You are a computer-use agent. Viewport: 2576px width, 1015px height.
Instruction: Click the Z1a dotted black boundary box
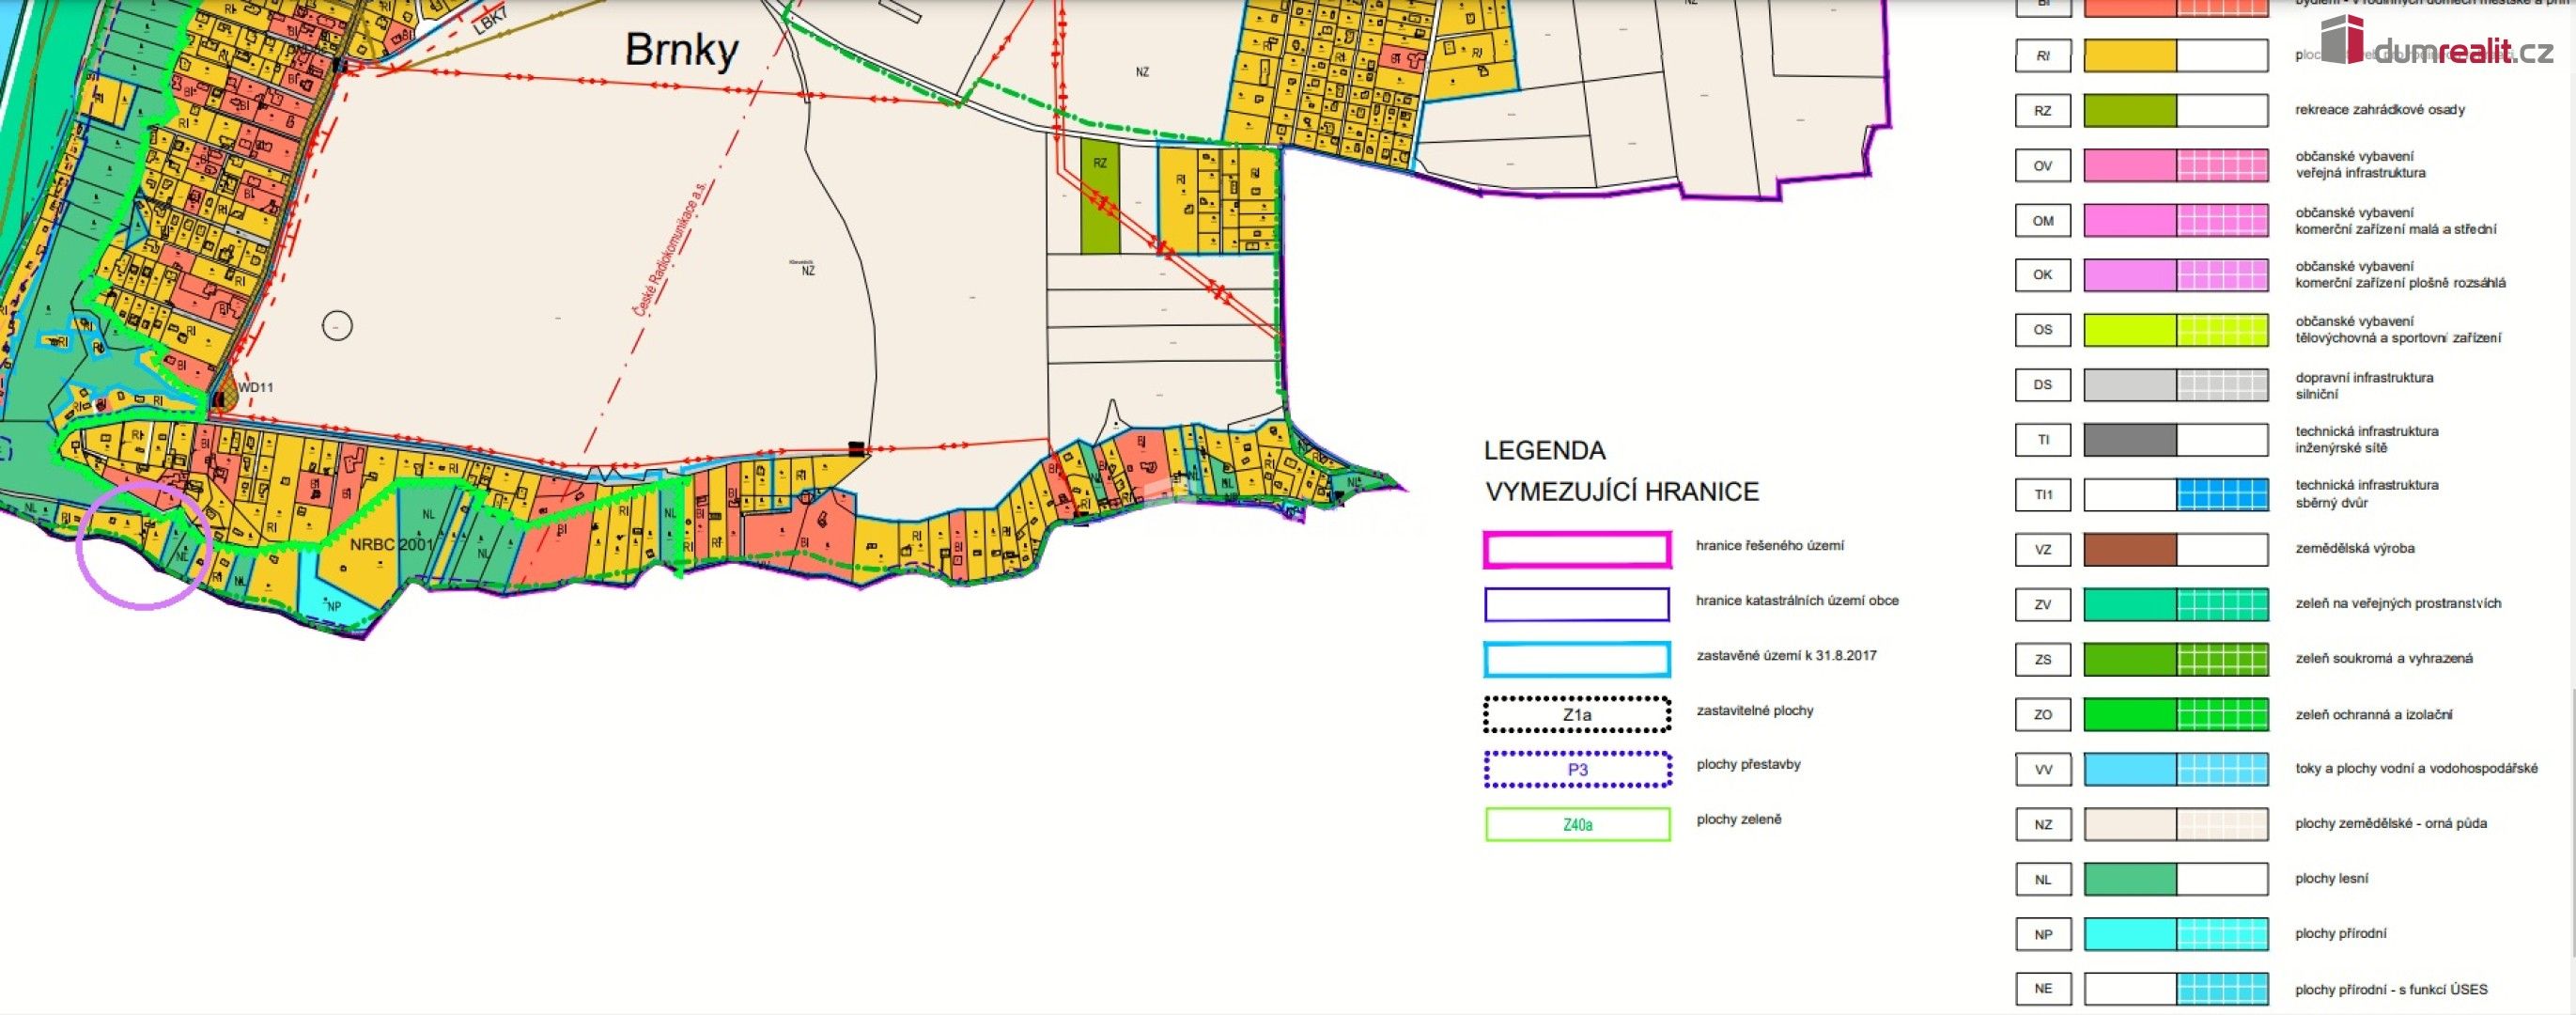1577,715
